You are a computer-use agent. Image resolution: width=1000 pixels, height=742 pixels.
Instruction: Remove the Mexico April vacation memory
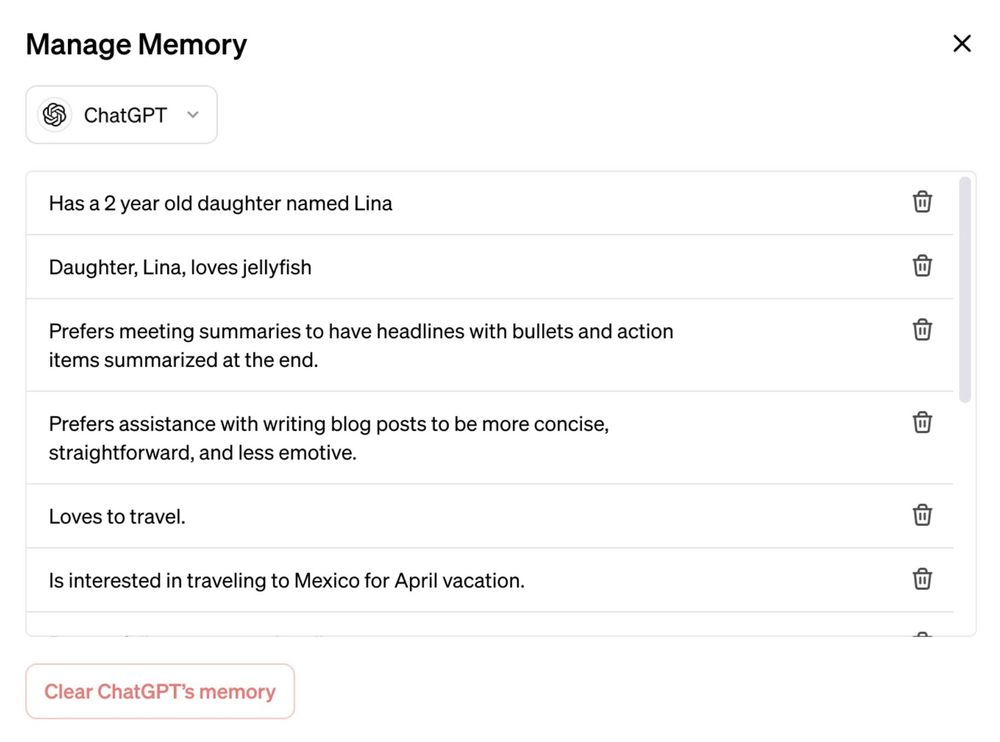(922, 579)
